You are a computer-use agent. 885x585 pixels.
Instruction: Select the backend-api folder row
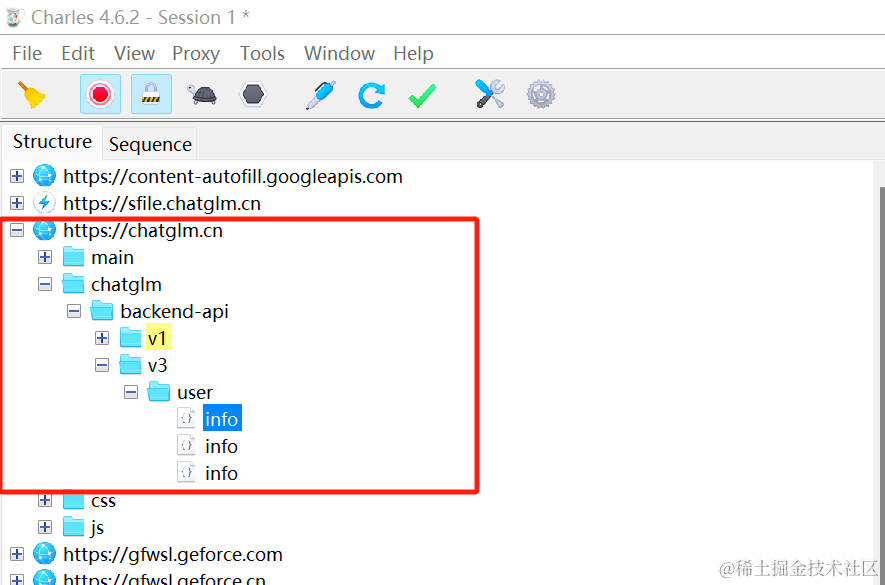coord(174,312)
